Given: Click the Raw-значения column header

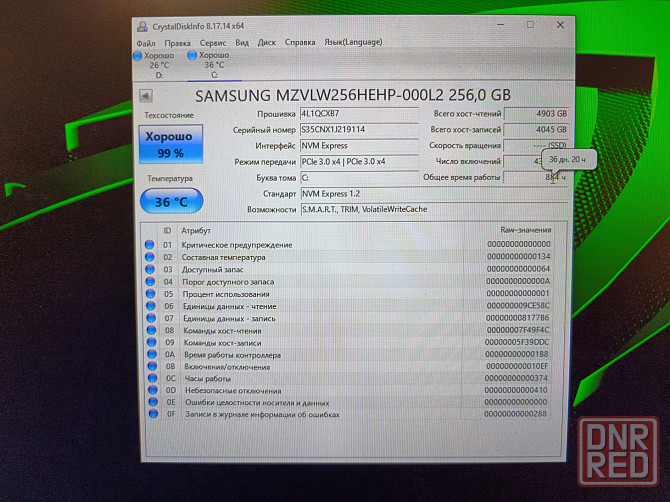Looking at the screenshot, I should click(524, 231).
